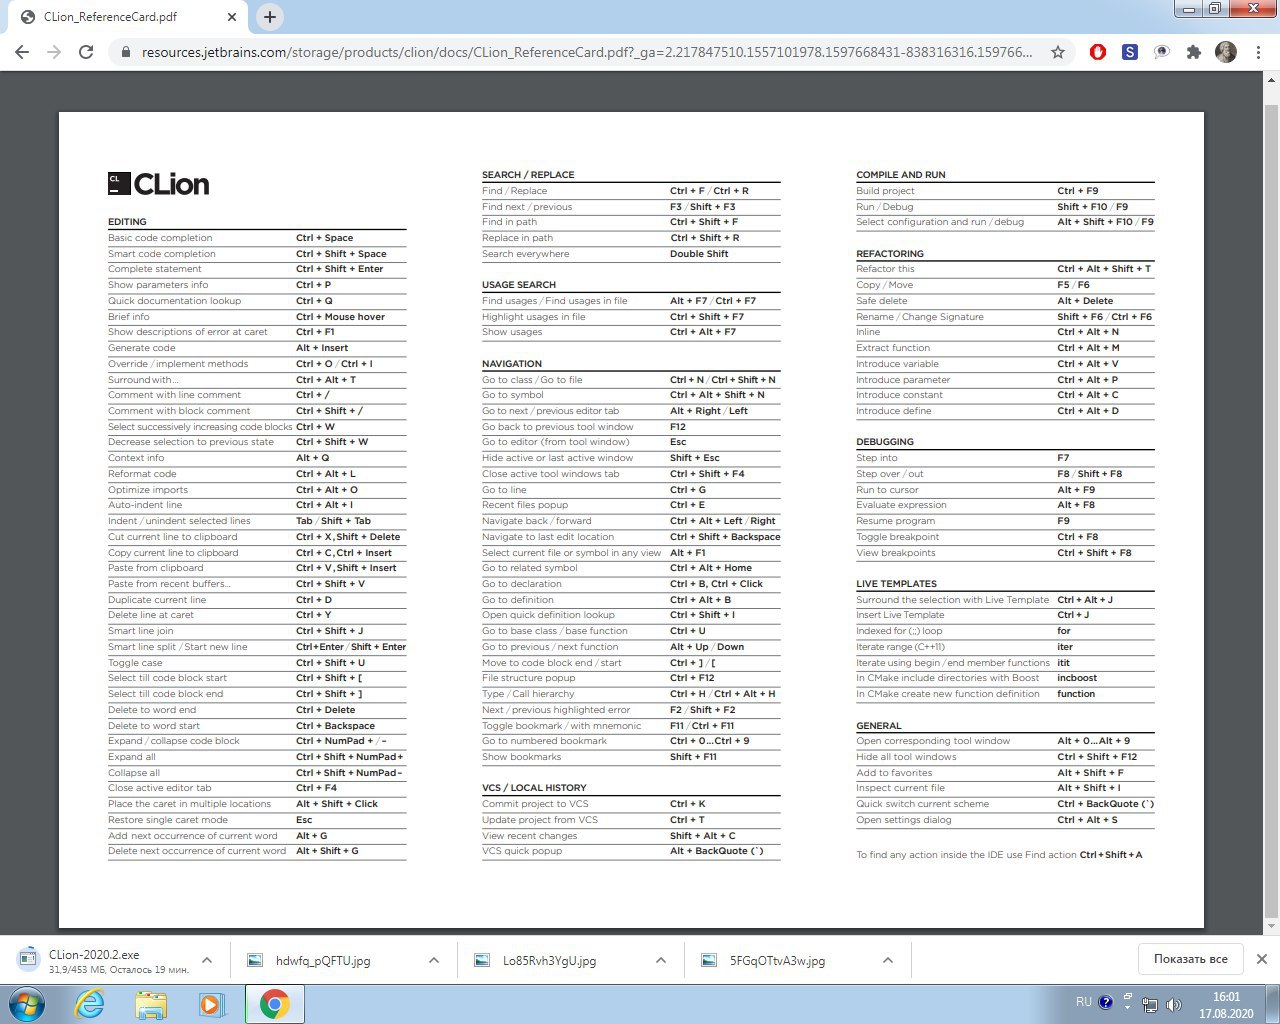Click the VCS / LOCAL HISTORY heading

point(534,788)
